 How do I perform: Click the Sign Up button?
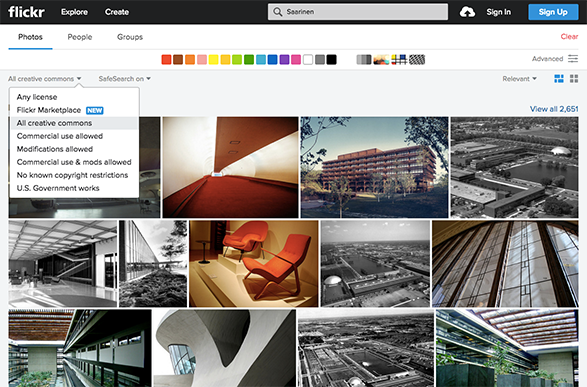pyautogui.click(x=553, y=12)
